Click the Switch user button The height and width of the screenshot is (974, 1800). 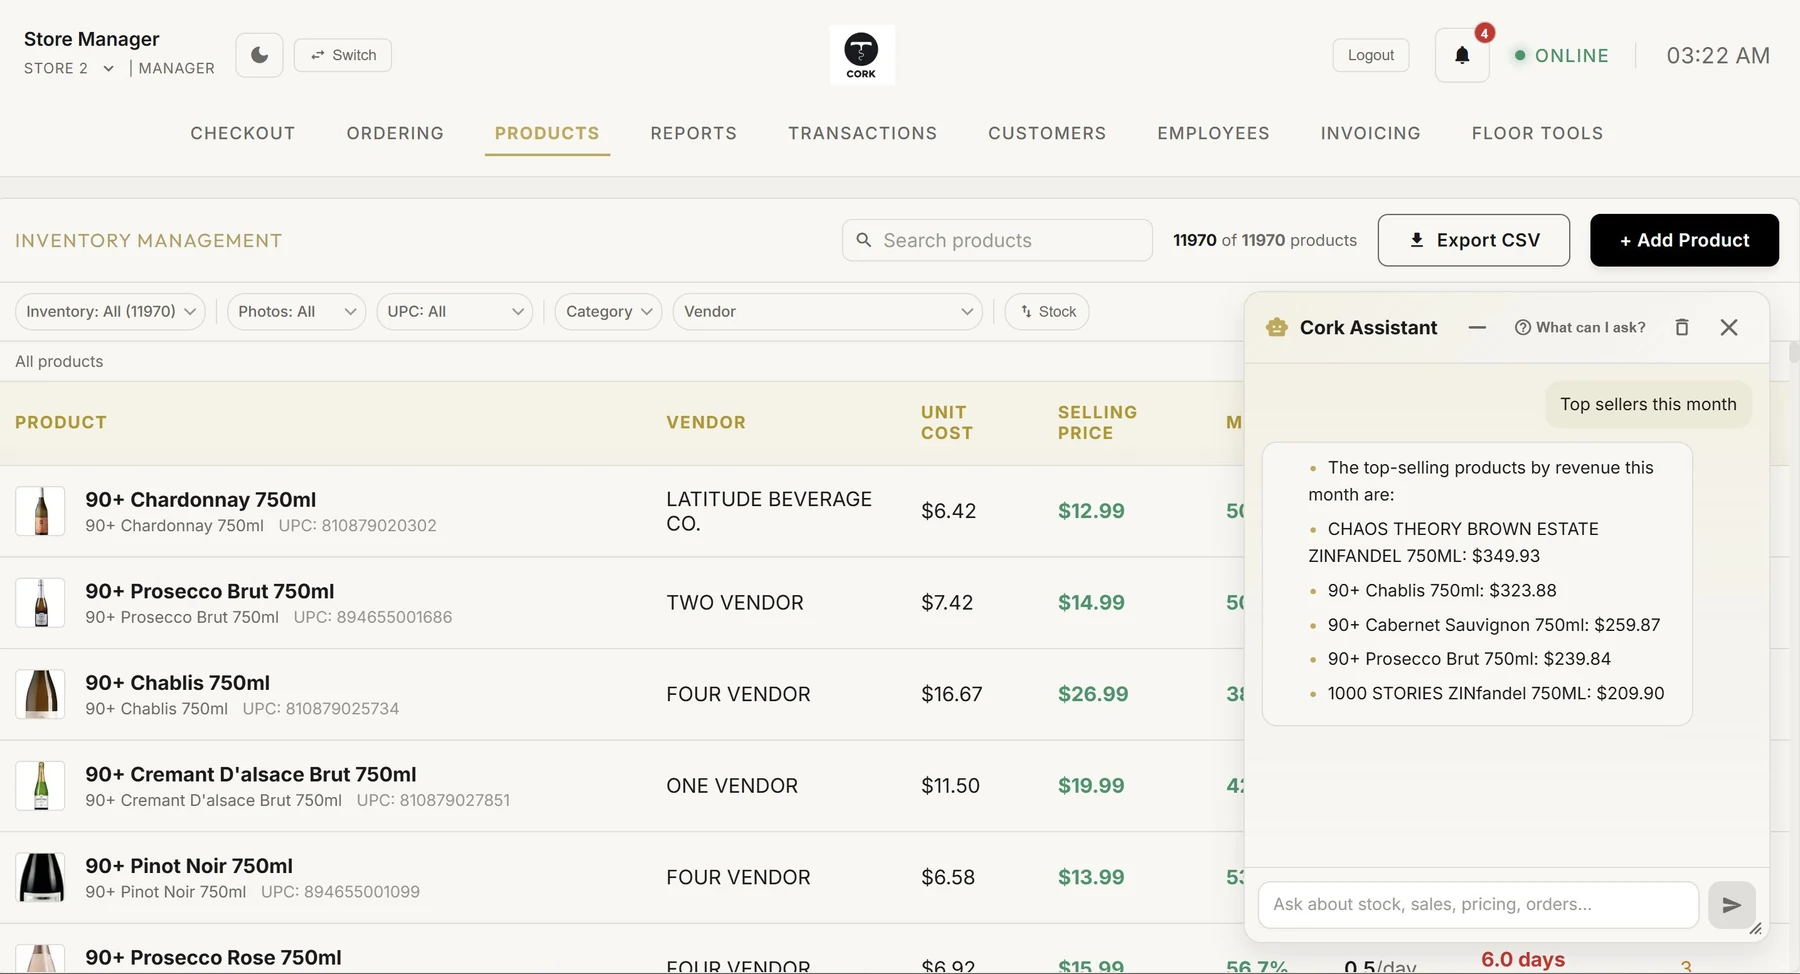point(342,55)
